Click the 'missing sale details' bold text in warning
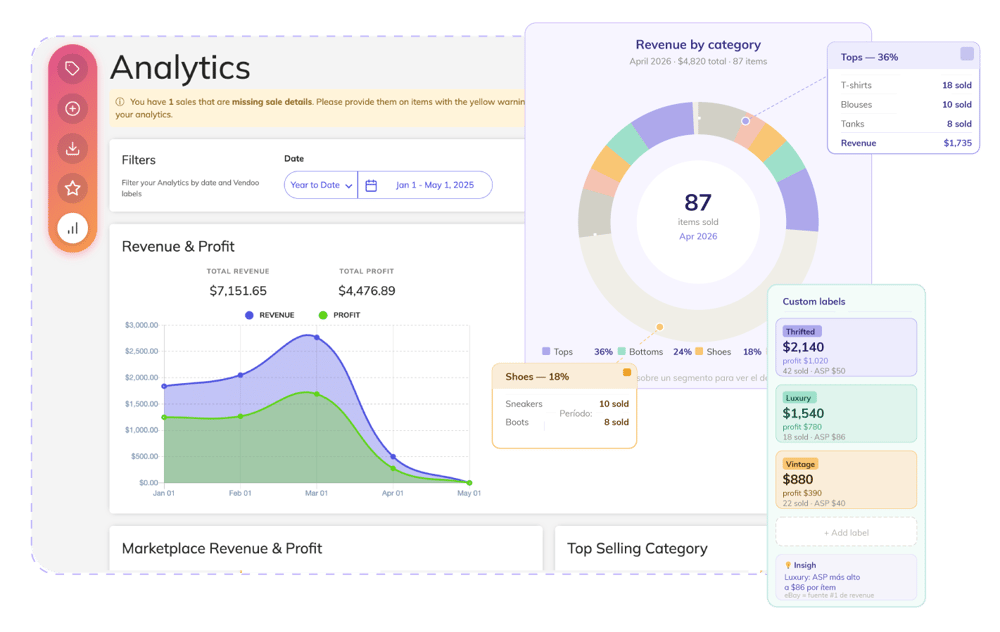This screenshot has width=1000, height=632. tap(272, 101)
